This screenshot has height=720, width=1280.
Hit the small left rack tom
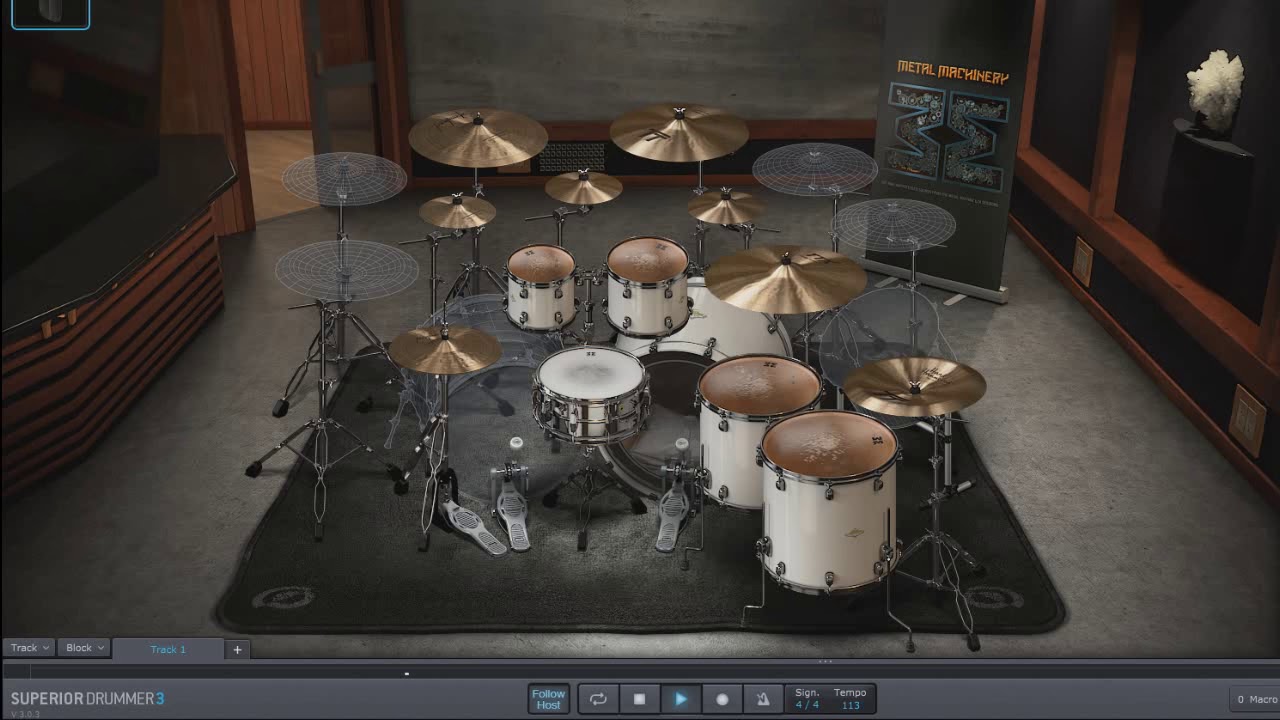pyautogui.click(x=540, y=286)
